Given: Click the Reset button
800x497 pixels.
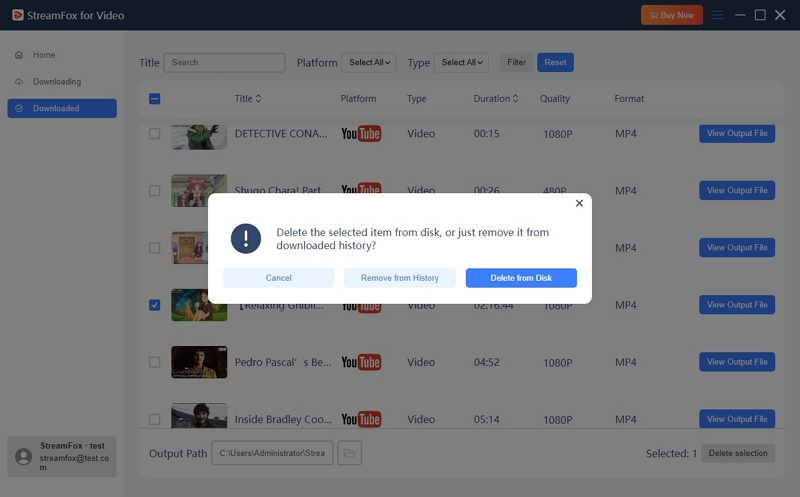Looking at the screenshot, I should (x=555, y=62).
